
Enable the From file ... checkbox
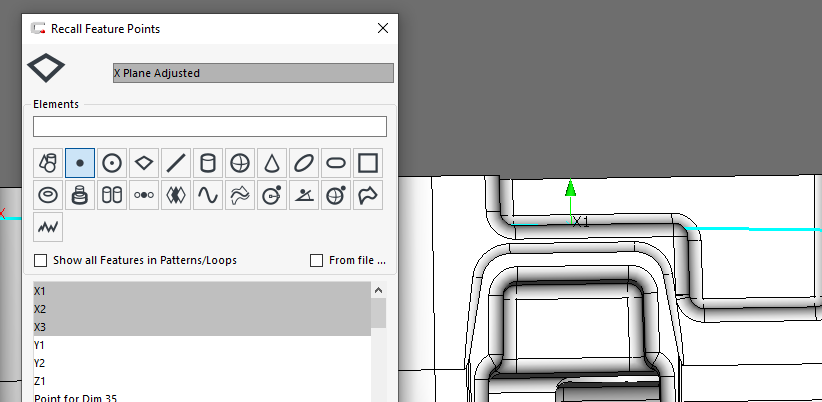click(316, 260)
